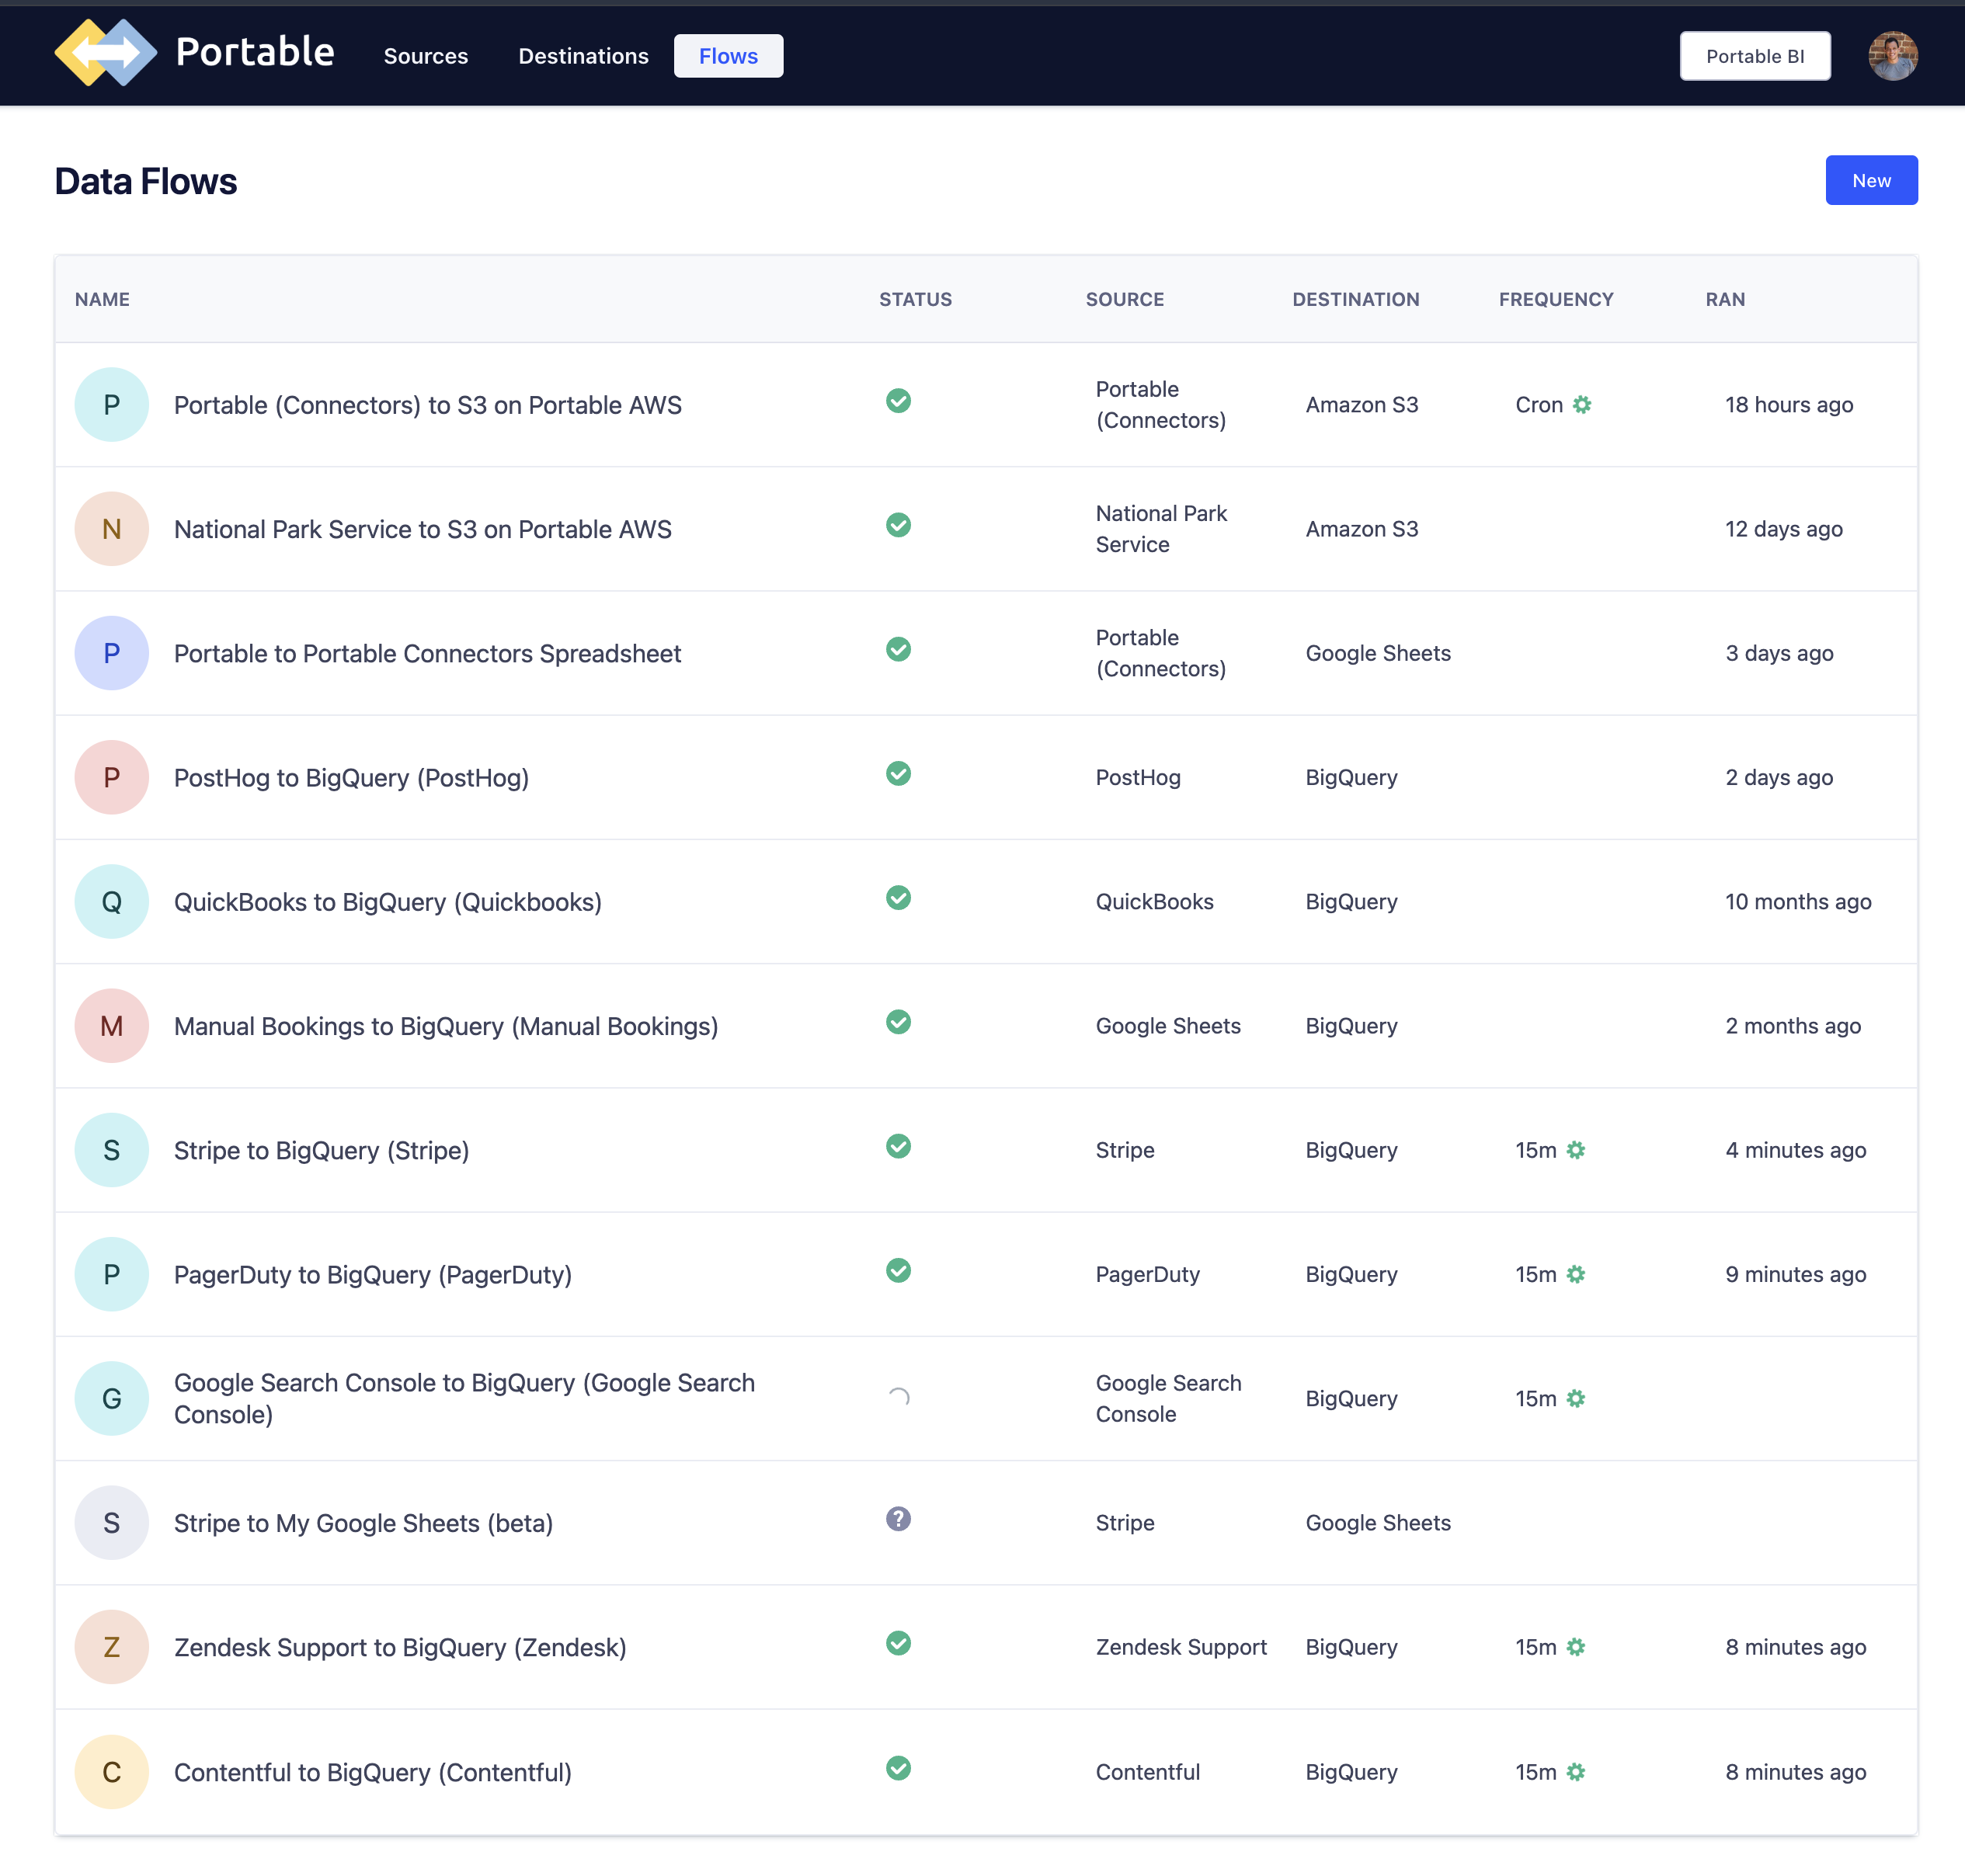Switch to the Sources tab
Viewport: 1965px width, 1876px height.
(426, 56)
